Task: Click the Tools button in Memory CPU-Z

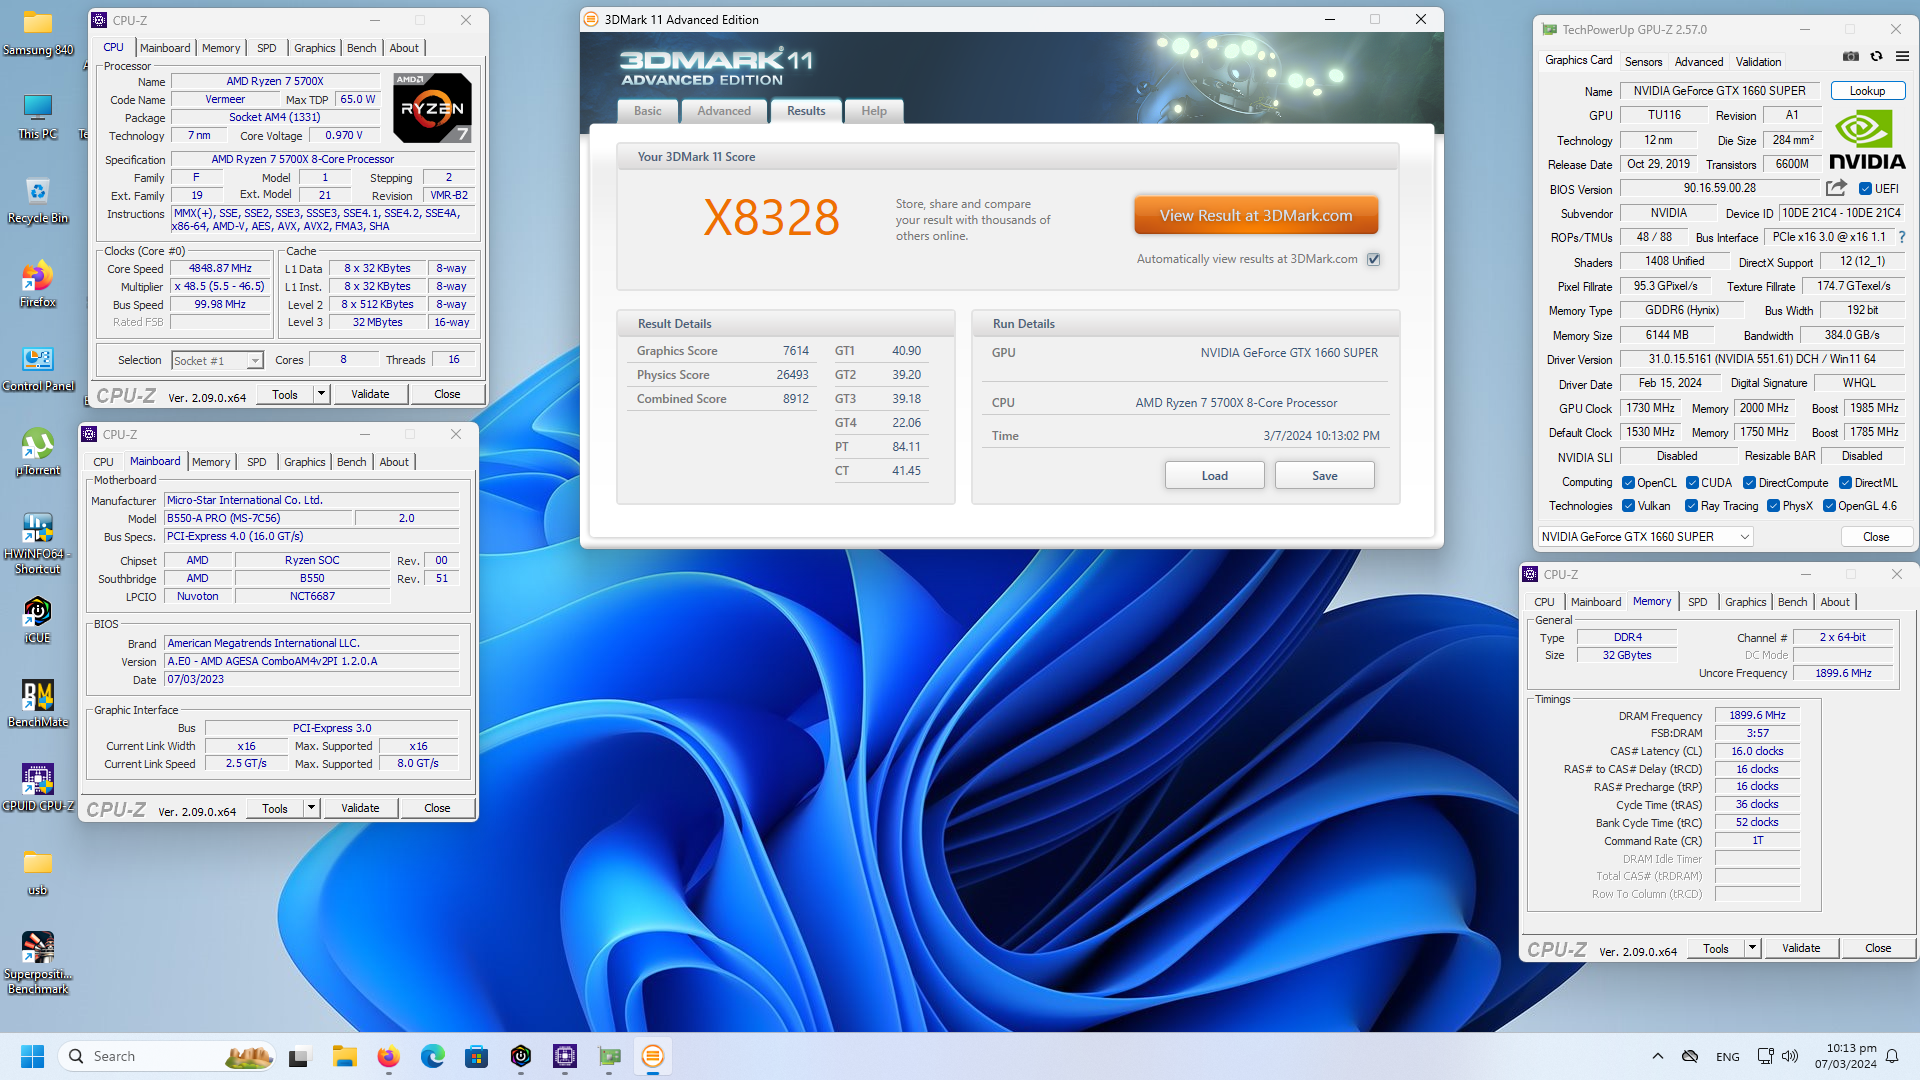Action: point(1716,948)
